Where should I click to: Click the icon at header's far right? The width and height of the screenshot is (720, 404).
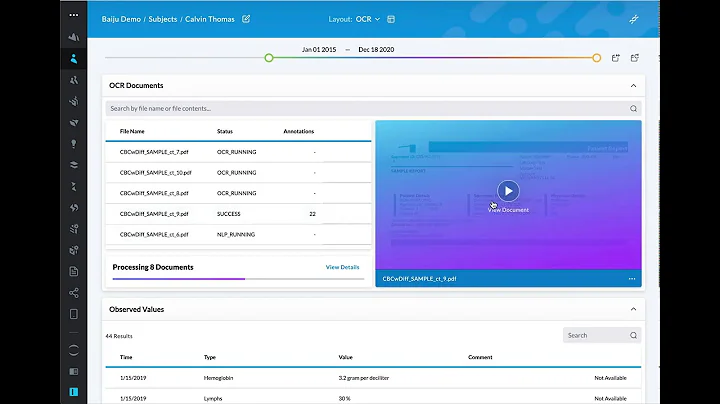click(634, 19)
